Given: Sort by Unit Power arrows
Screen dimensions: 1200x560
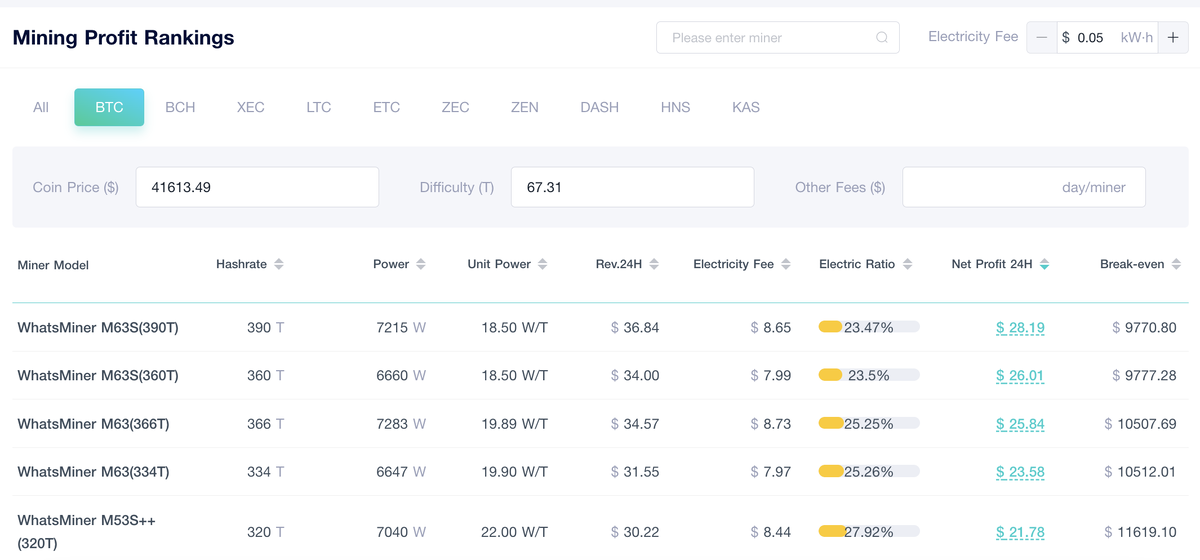Looking at the screenshot, I should 542,264.
